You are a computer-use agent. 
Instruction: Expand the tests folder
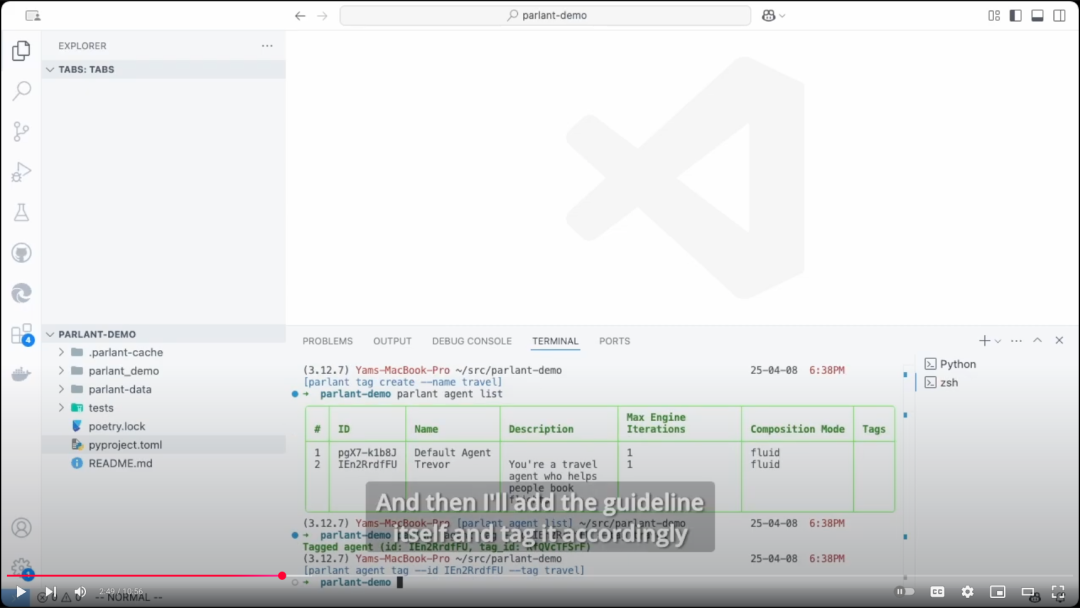61,408
